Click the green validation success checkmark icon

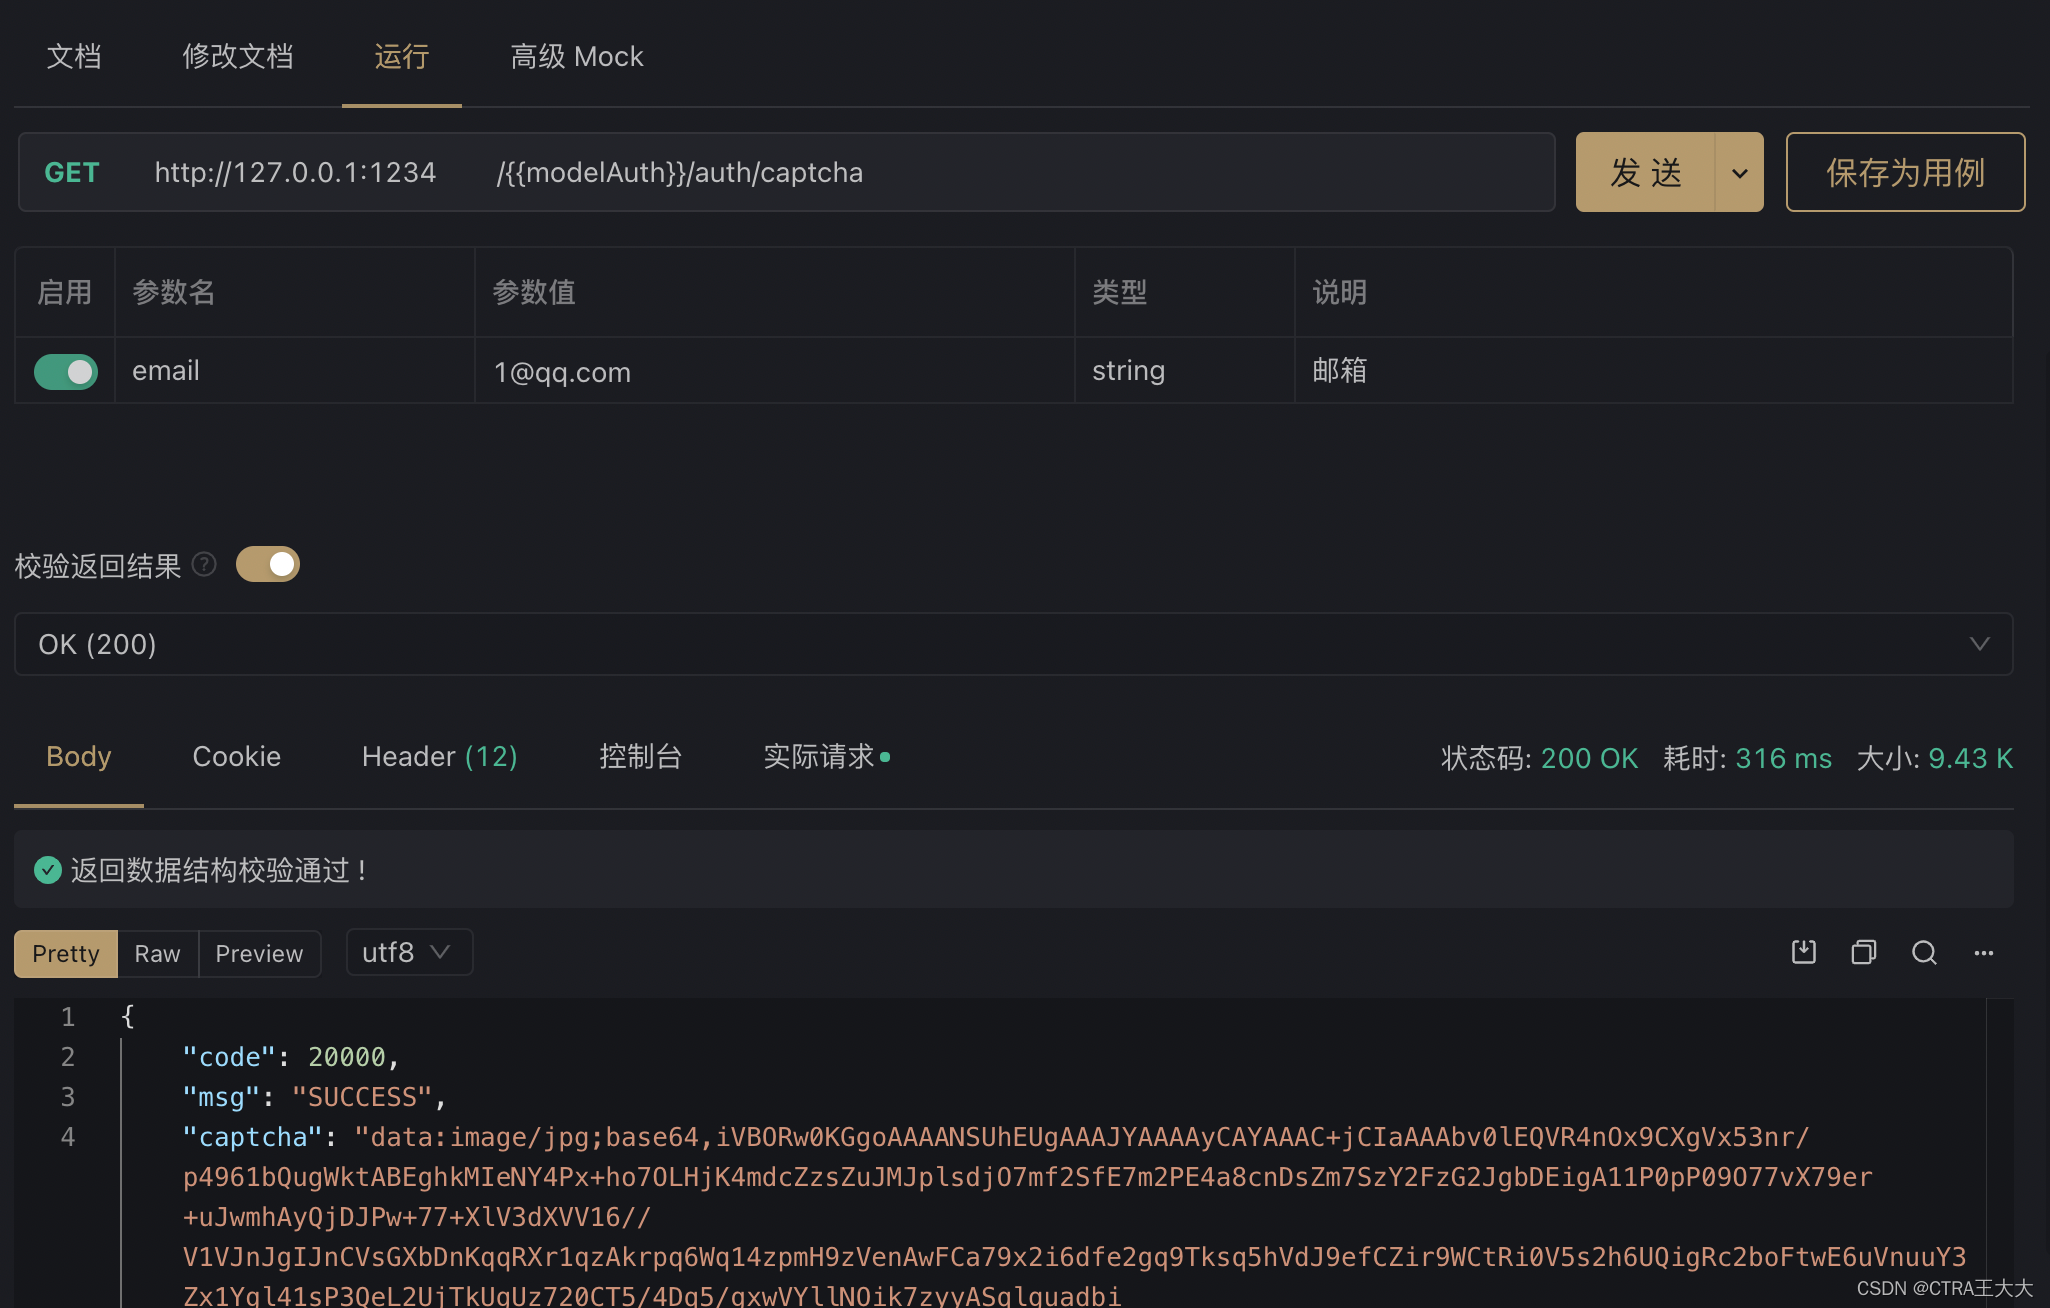pos(48,870)
